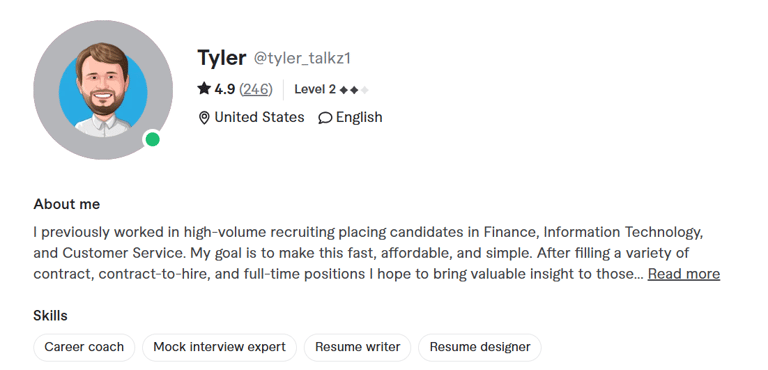Click the Skills section heading
The image size is (768, 370).
pyautogui.click(x=50, y=316)
